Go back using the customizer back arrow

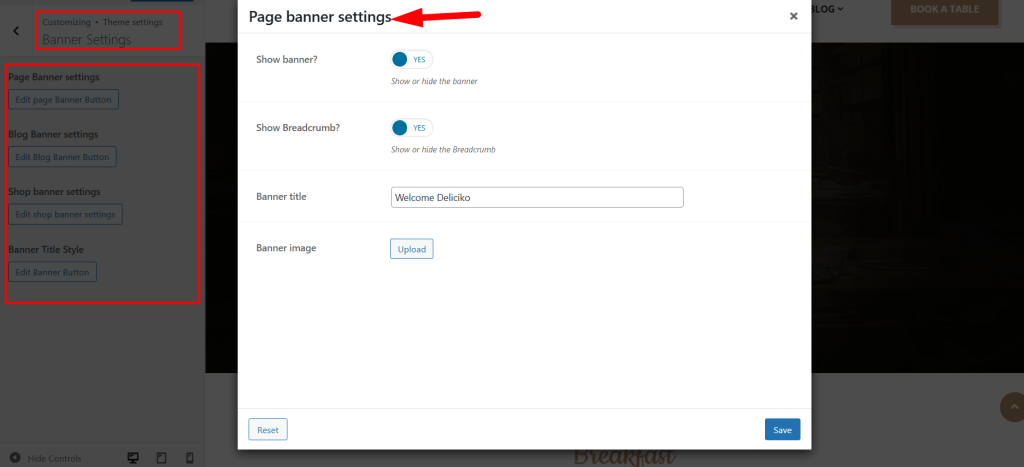coord(16,31)
